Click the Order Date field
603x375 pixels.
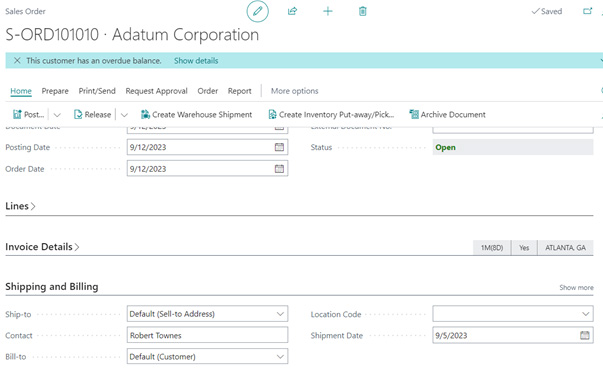207,168
